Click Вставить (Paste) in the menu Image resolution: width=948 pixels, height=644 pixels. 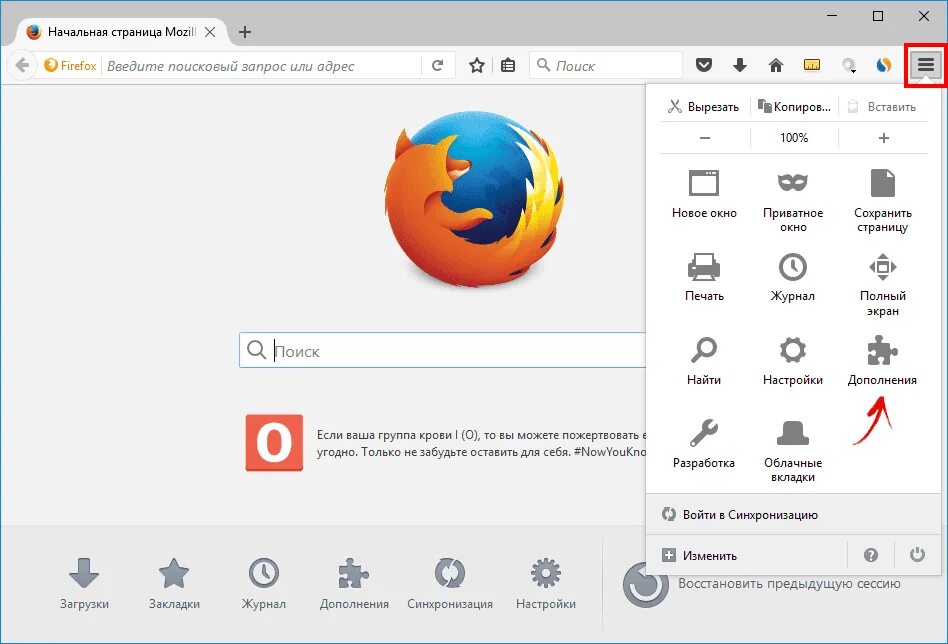(x=882, y=107)
